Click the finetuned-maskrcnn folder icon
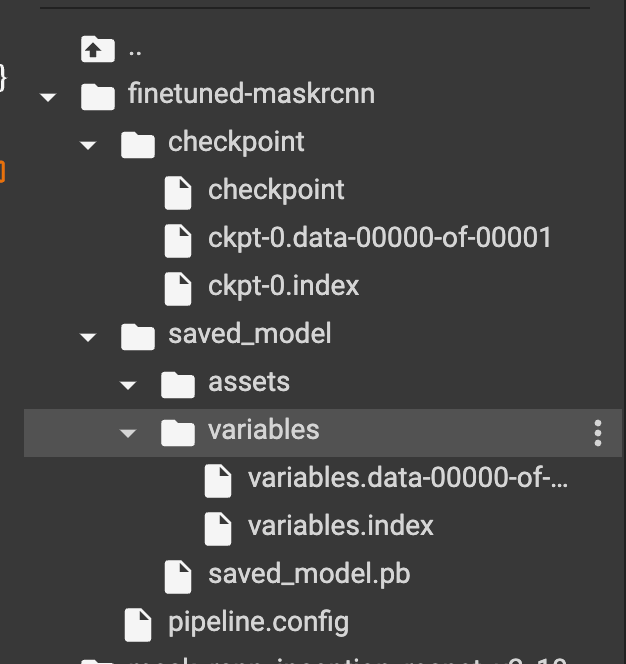 [98, 97]
